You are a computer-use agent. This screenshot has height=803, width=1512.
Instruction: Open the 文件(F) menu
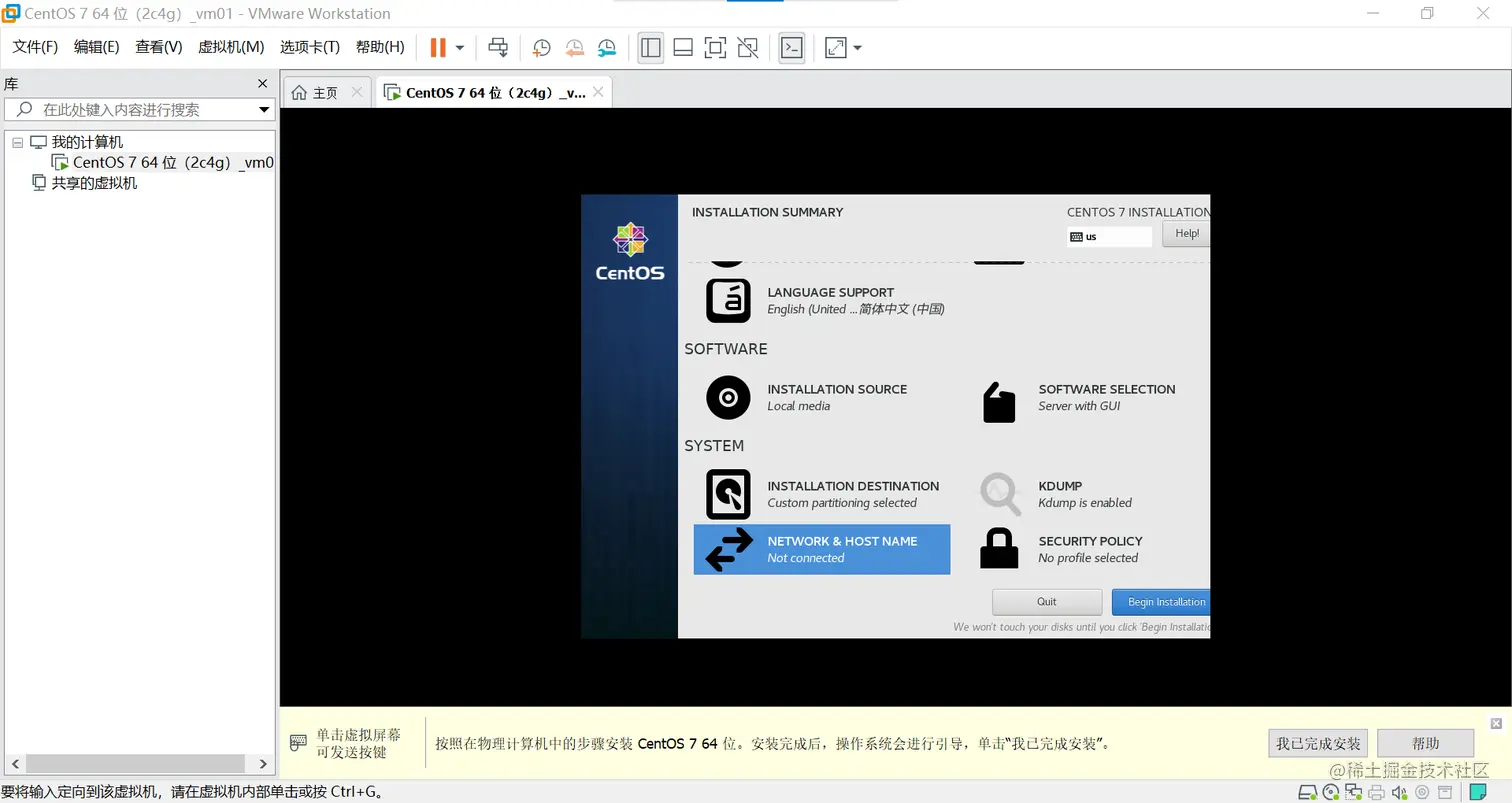click(35, 47)
